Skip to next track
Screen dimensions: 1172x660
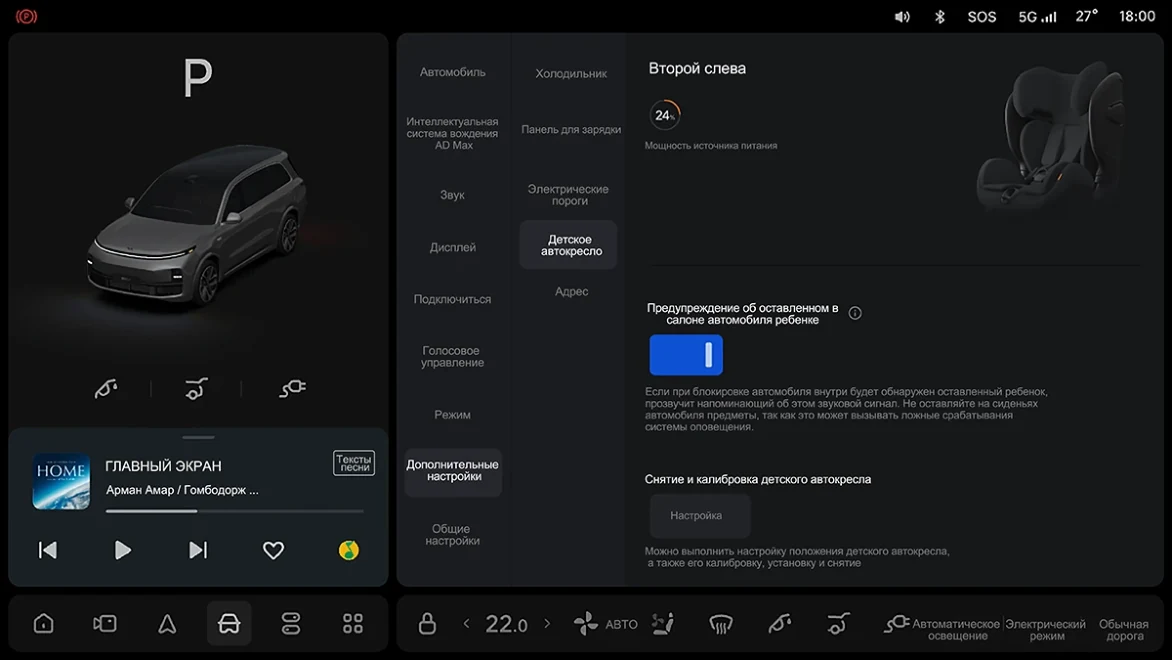point(197,550)
